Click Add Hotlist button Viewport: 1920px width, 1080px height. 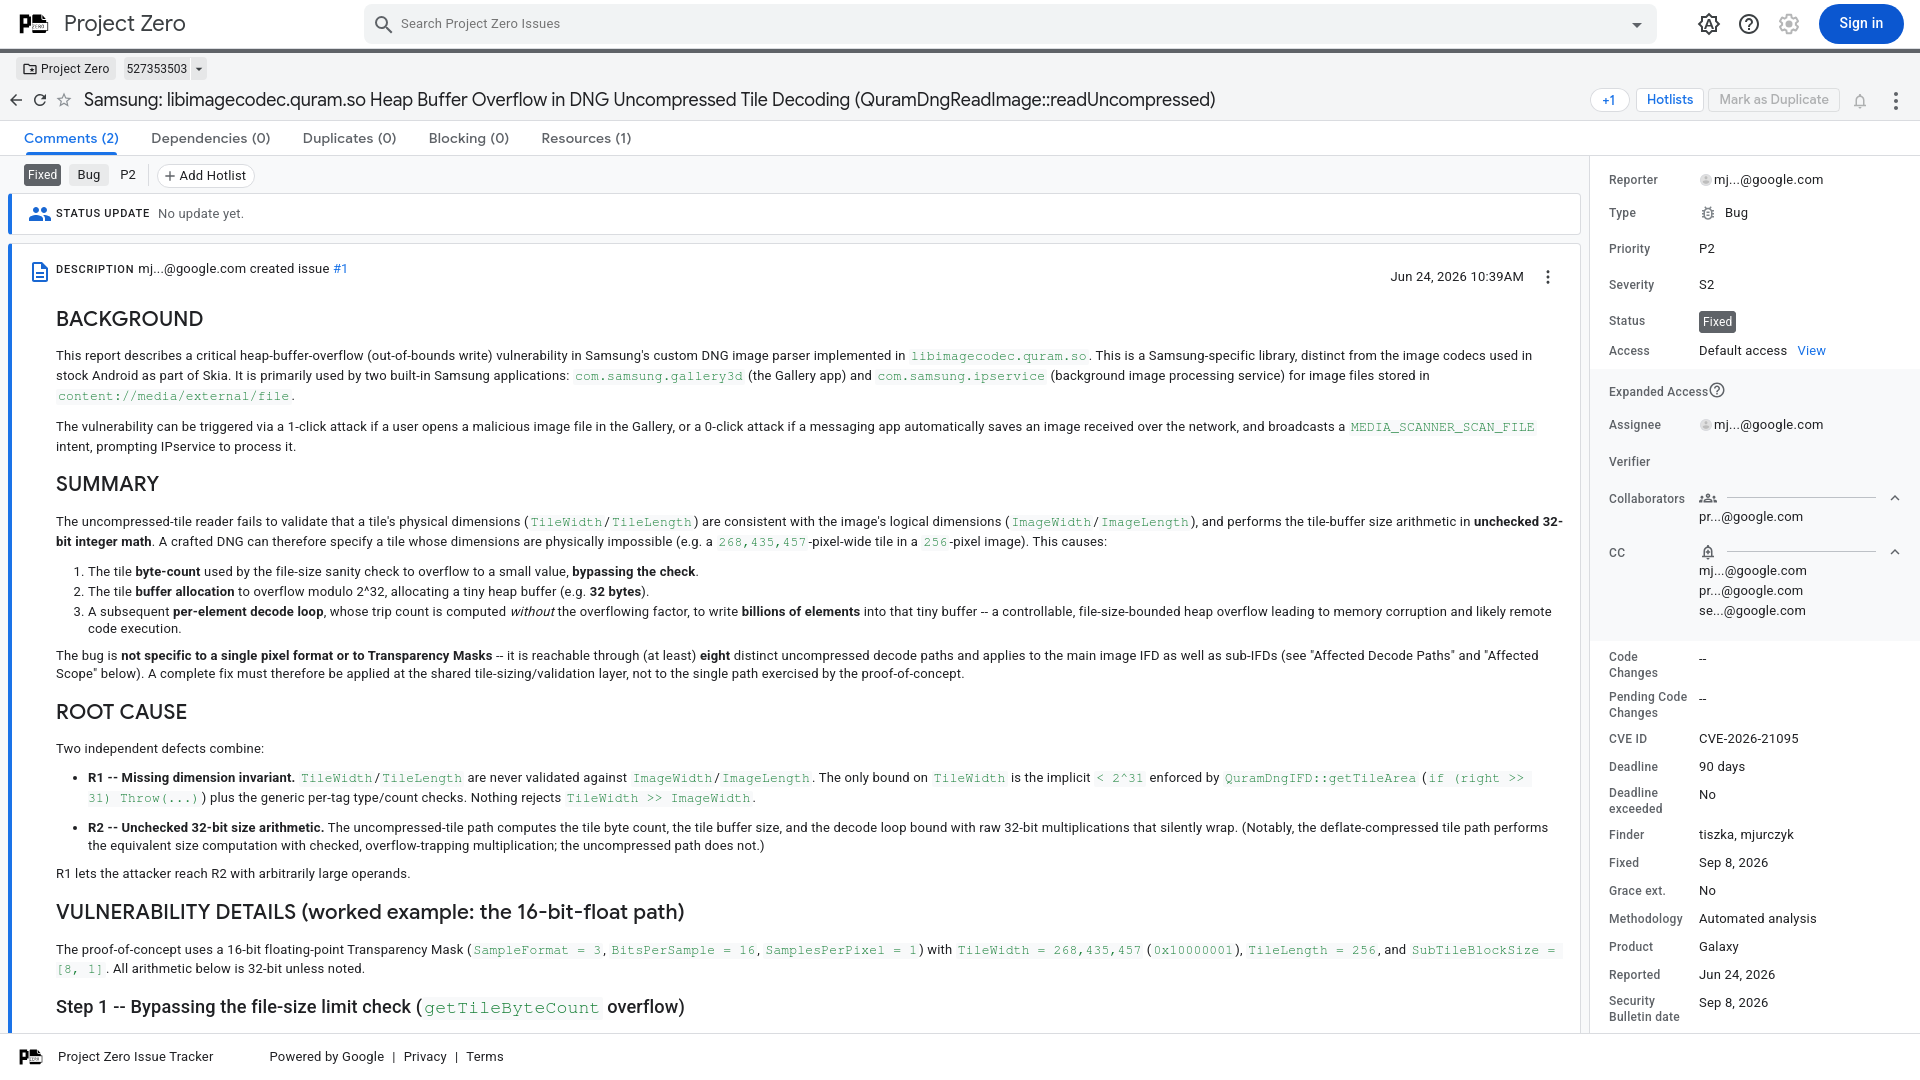pos(206,176)
